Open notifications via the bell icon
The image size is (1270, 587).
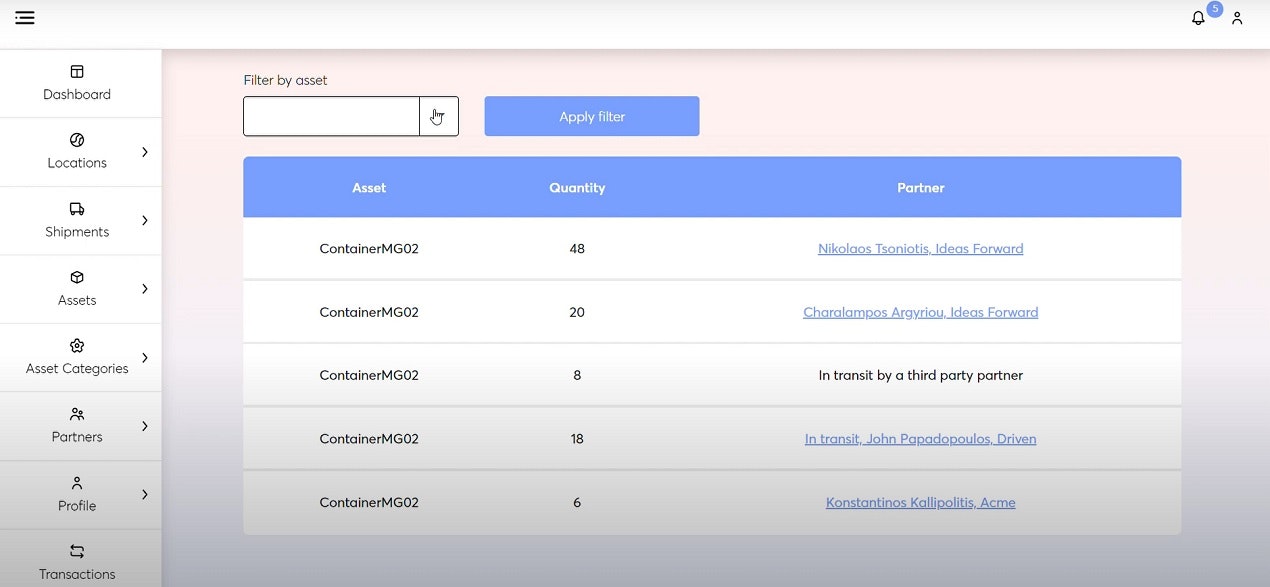tap(1197, 17)
